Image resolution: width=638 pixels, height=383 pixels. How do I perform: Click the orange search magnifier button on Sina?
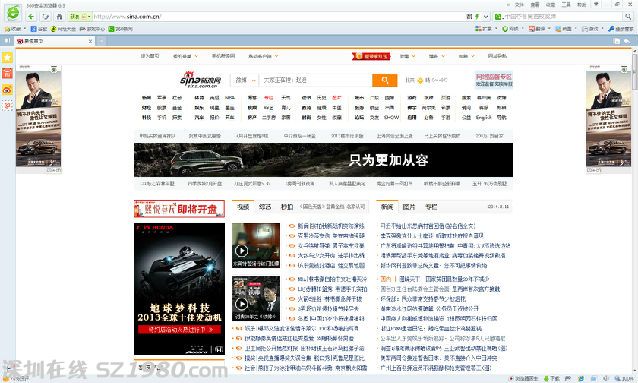pos(385,80)
